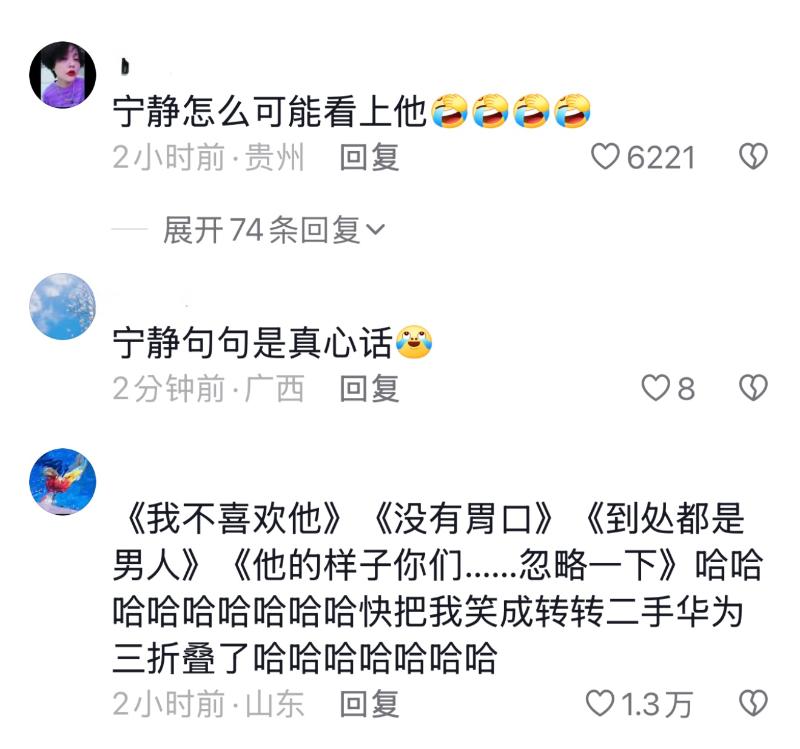Image resolution: width=800 pixels, height=749 pixels.
Task: Tap the long comment starting 《我不喜欢他》
Action: (438, 588)
